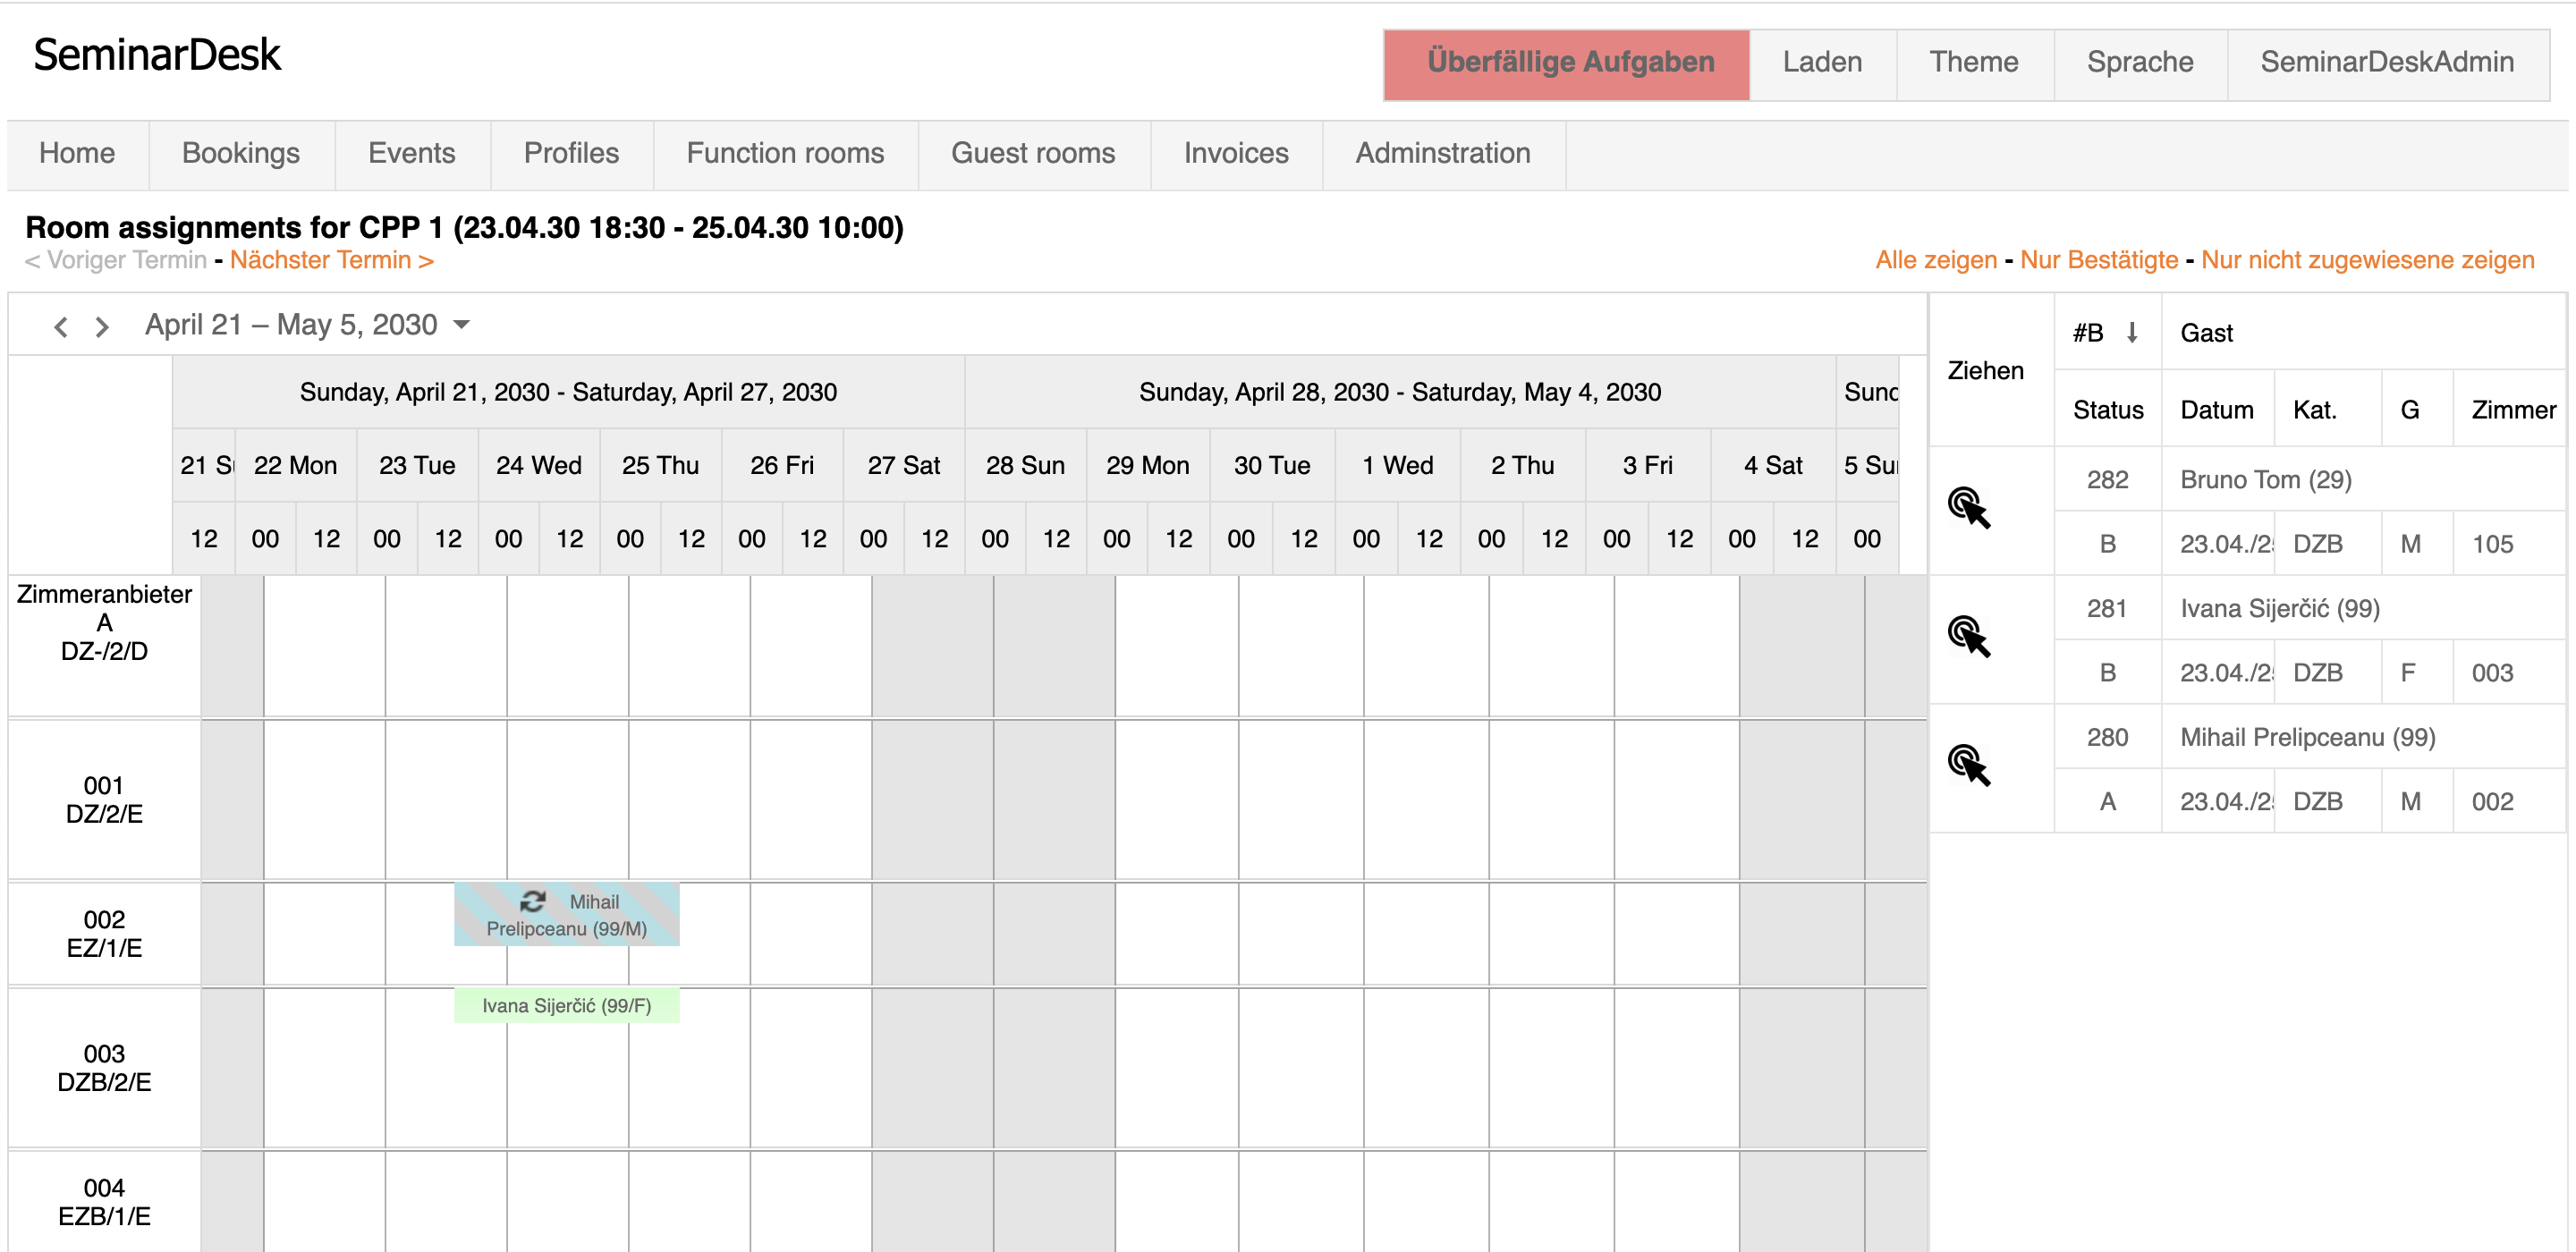
Task: Open the date range dropdown
Action: click(x=462, y=325)
